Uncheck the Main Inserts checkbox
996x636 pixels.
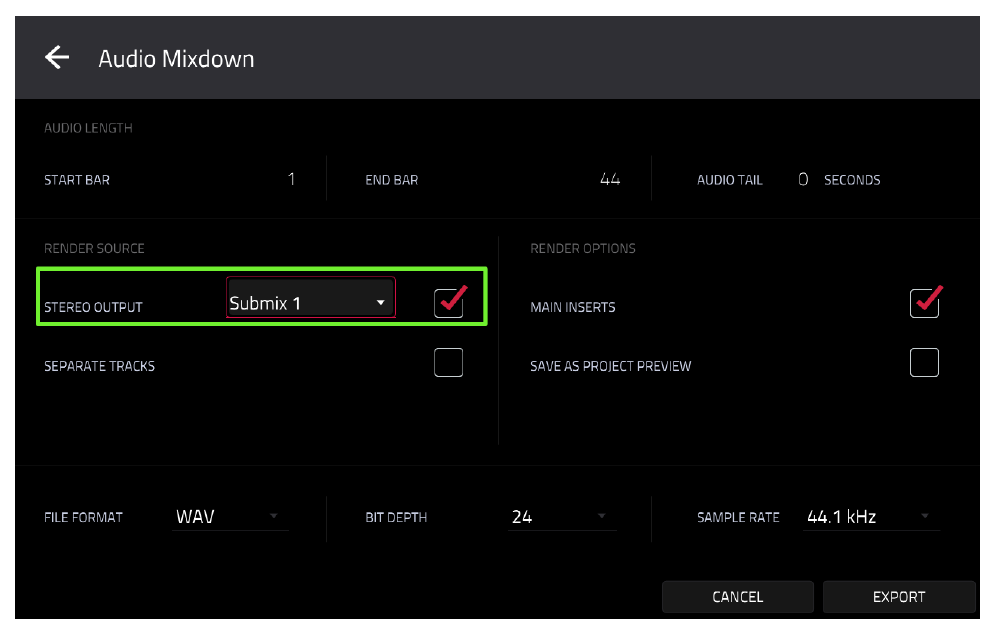924,303
